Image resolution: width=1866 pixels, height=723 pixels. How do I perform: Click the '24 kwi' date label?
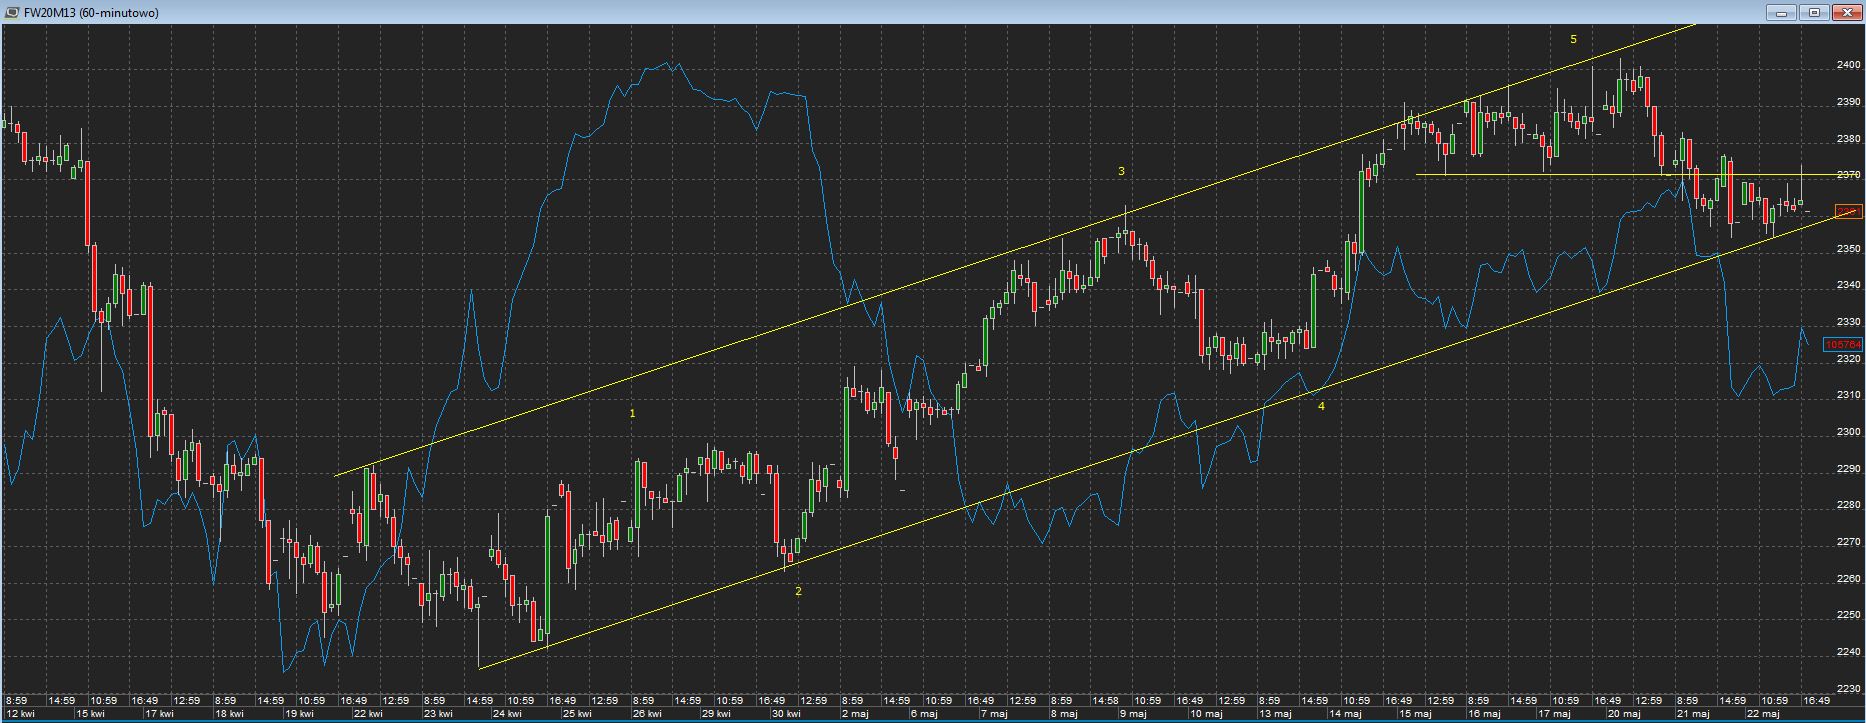(507, 714)
